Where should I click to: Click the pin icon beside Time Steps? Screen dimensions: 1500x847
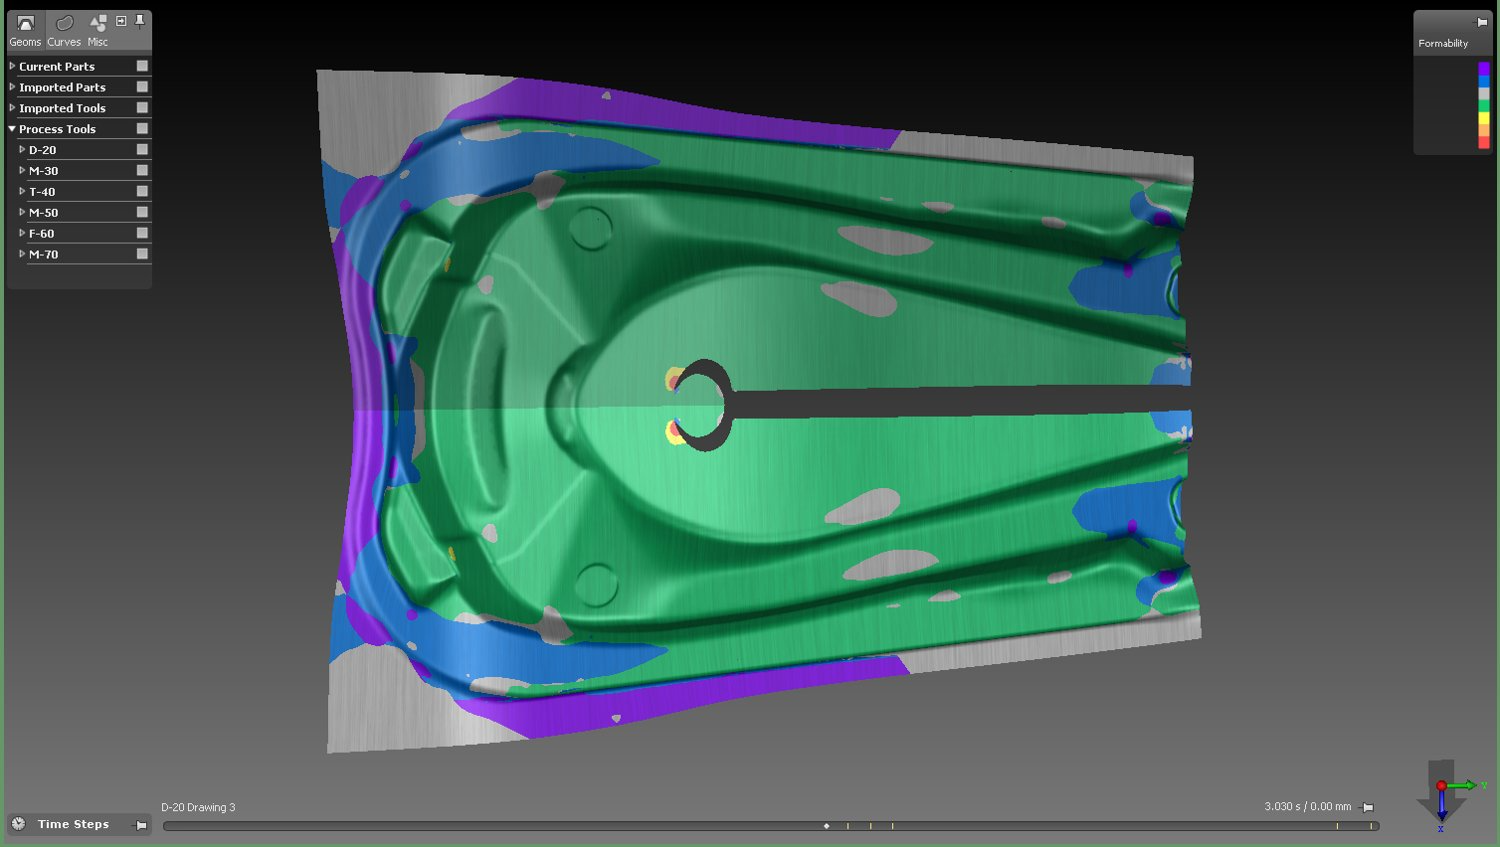[141, 825]
